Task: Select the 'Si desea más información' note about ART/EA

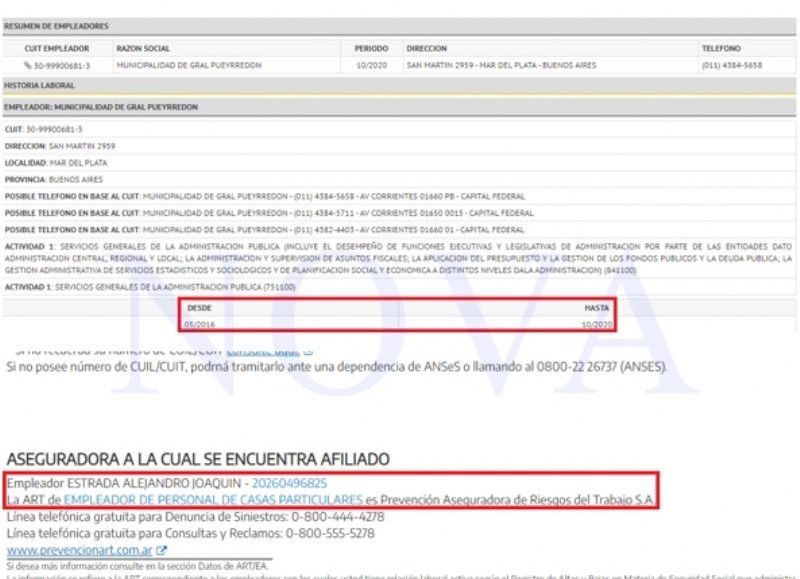Action: pyautogui.click(x=137, y=566)
